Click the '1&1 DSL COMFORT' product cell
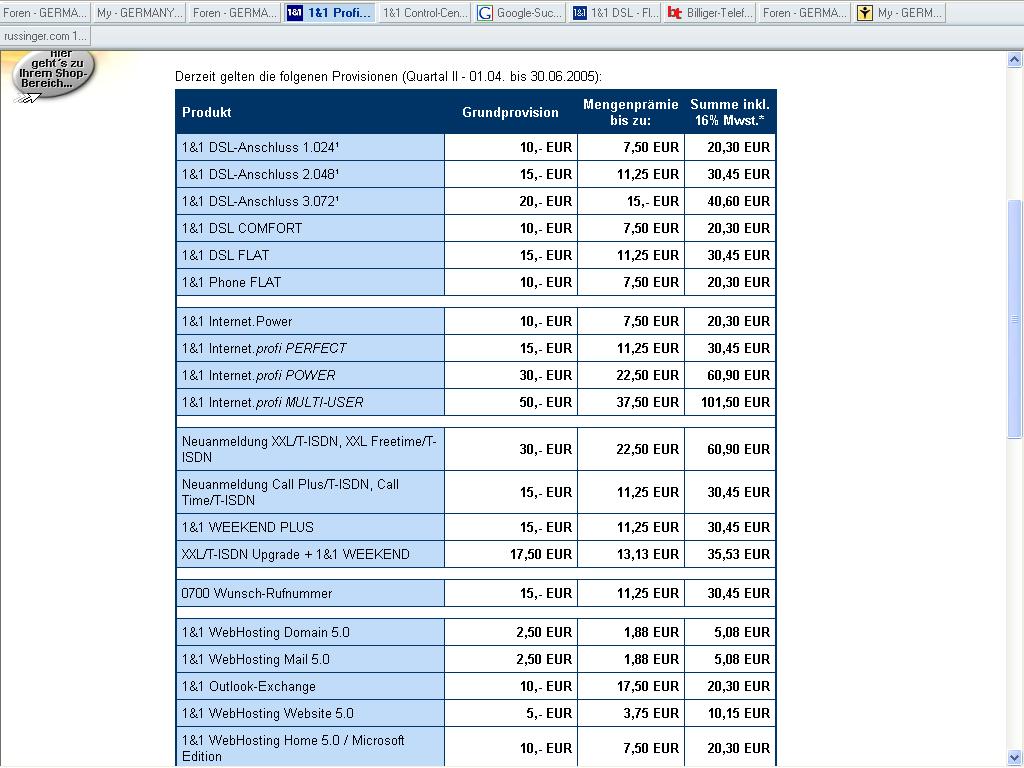 [x=310, y=229]
